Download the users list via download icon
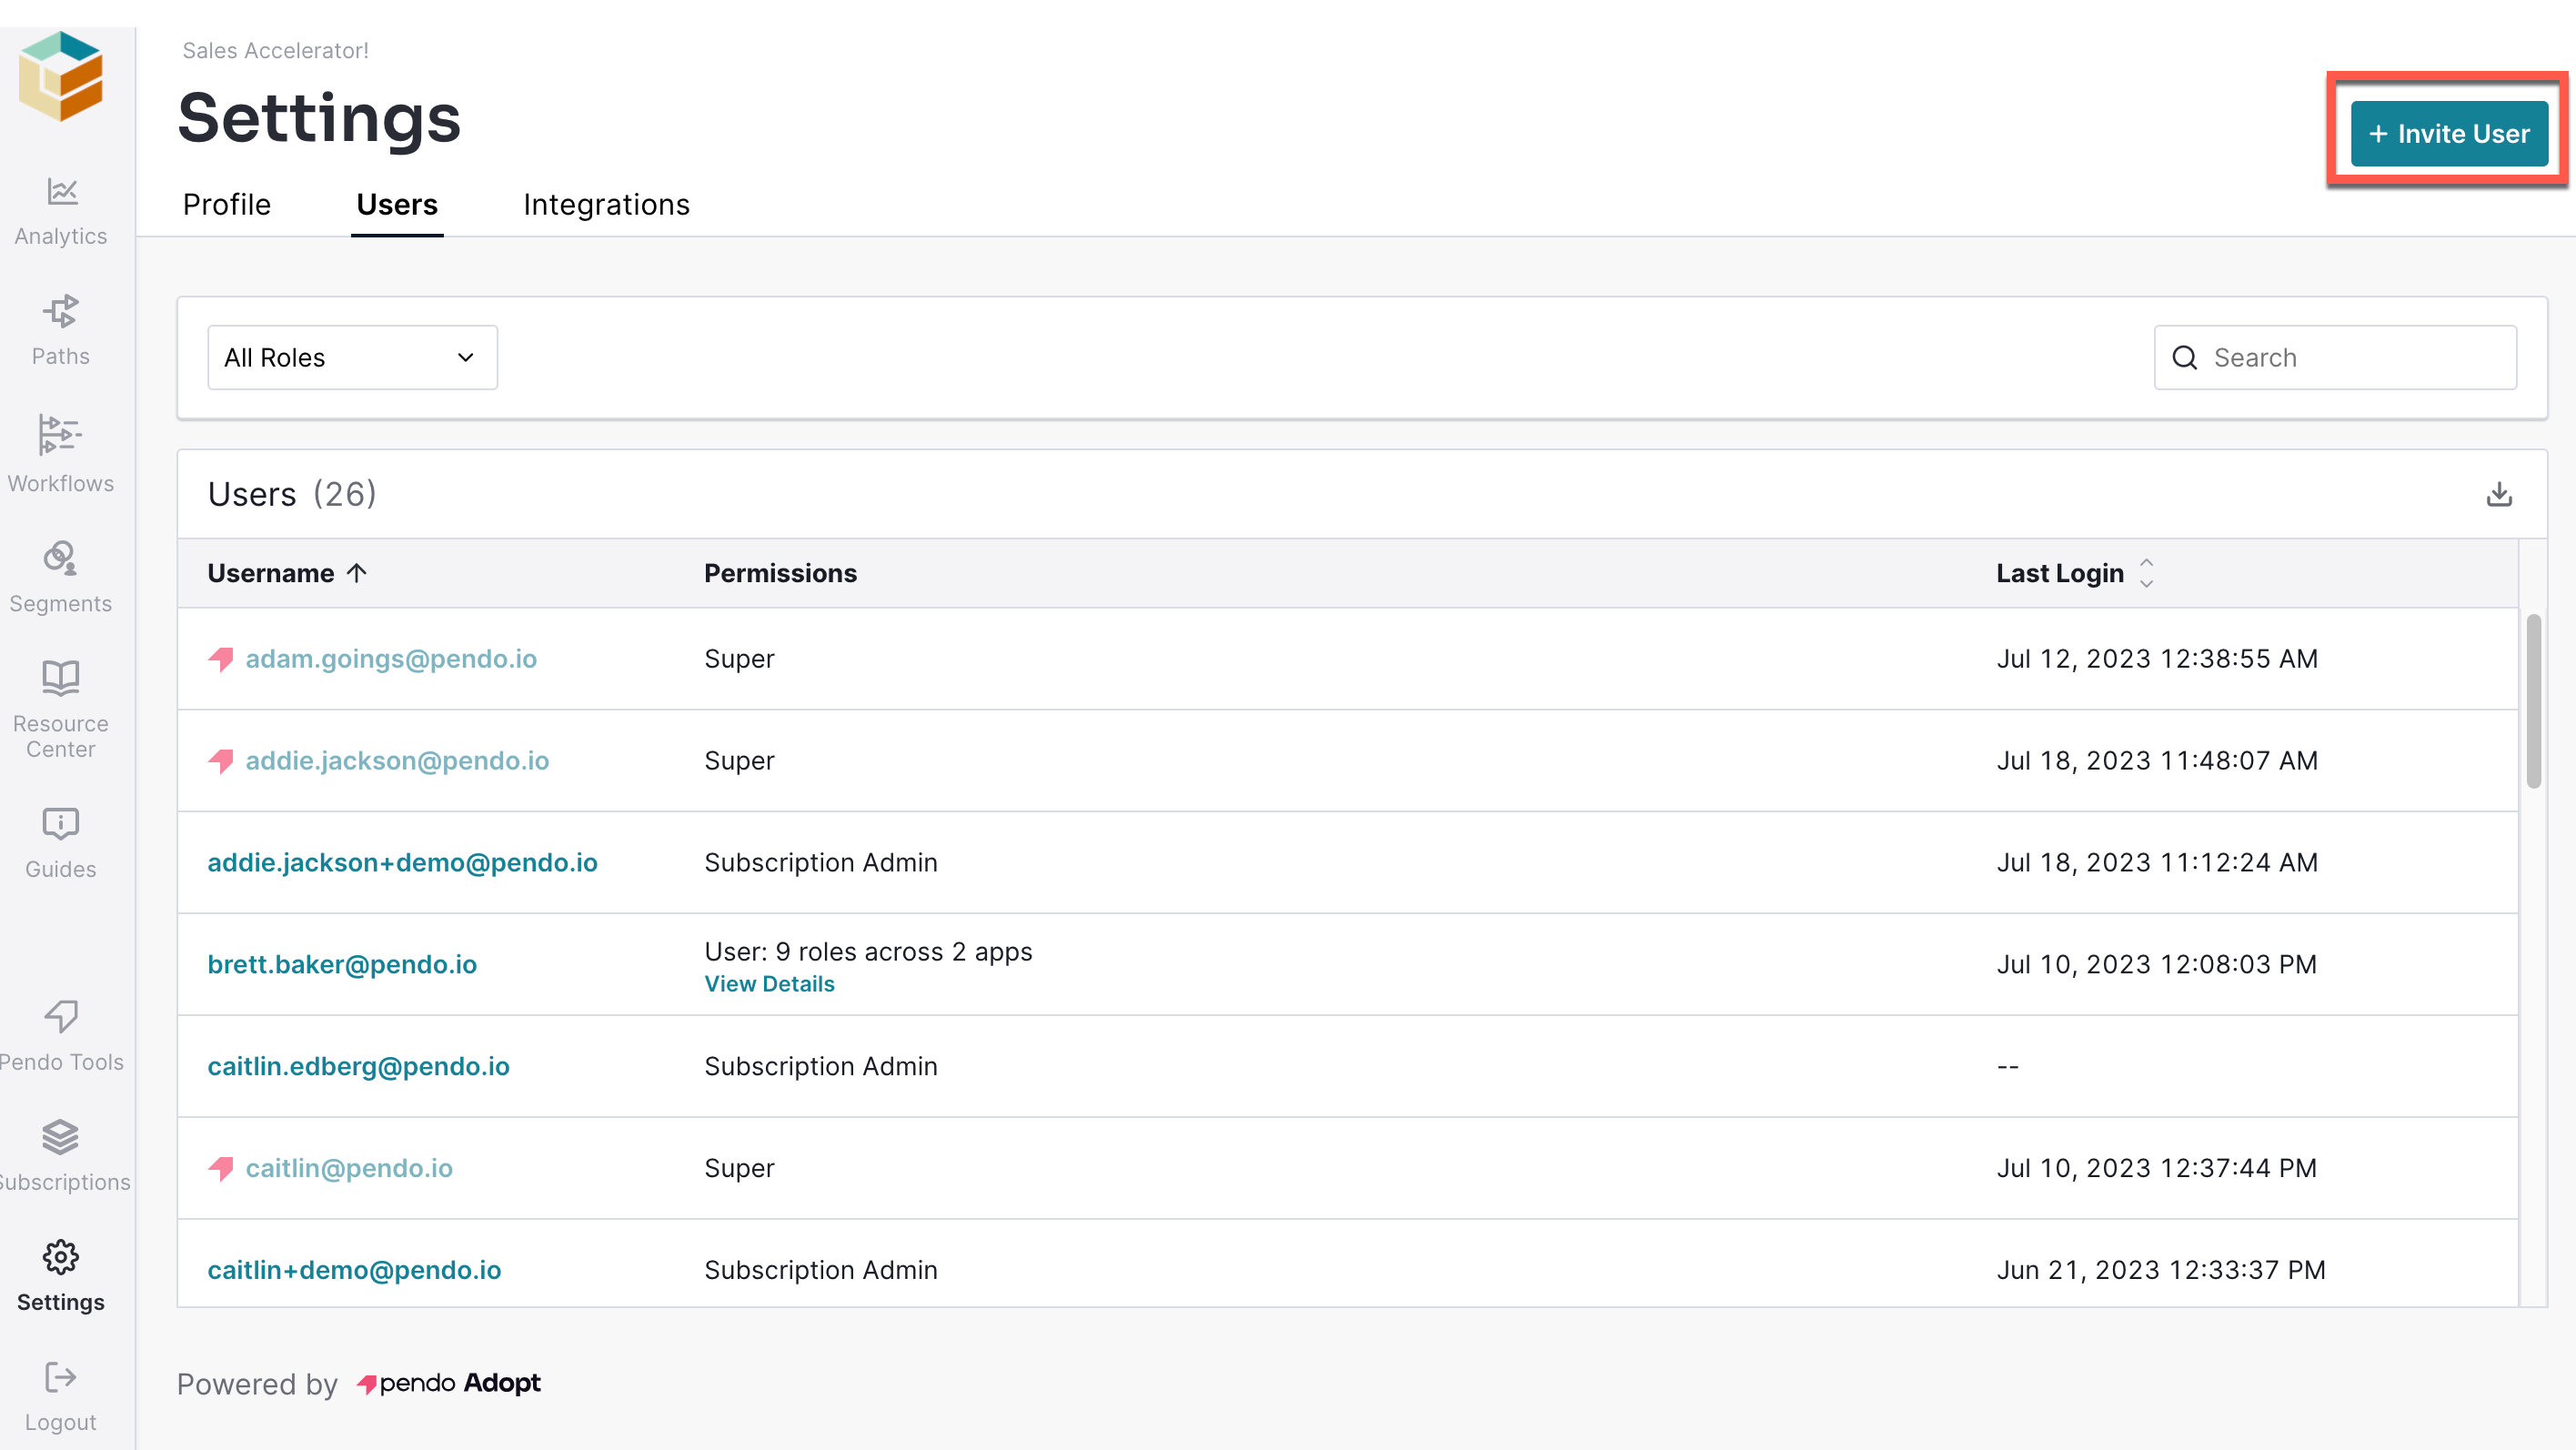This screenshot has width=2576, height=1450. (x=2499, y=494)
